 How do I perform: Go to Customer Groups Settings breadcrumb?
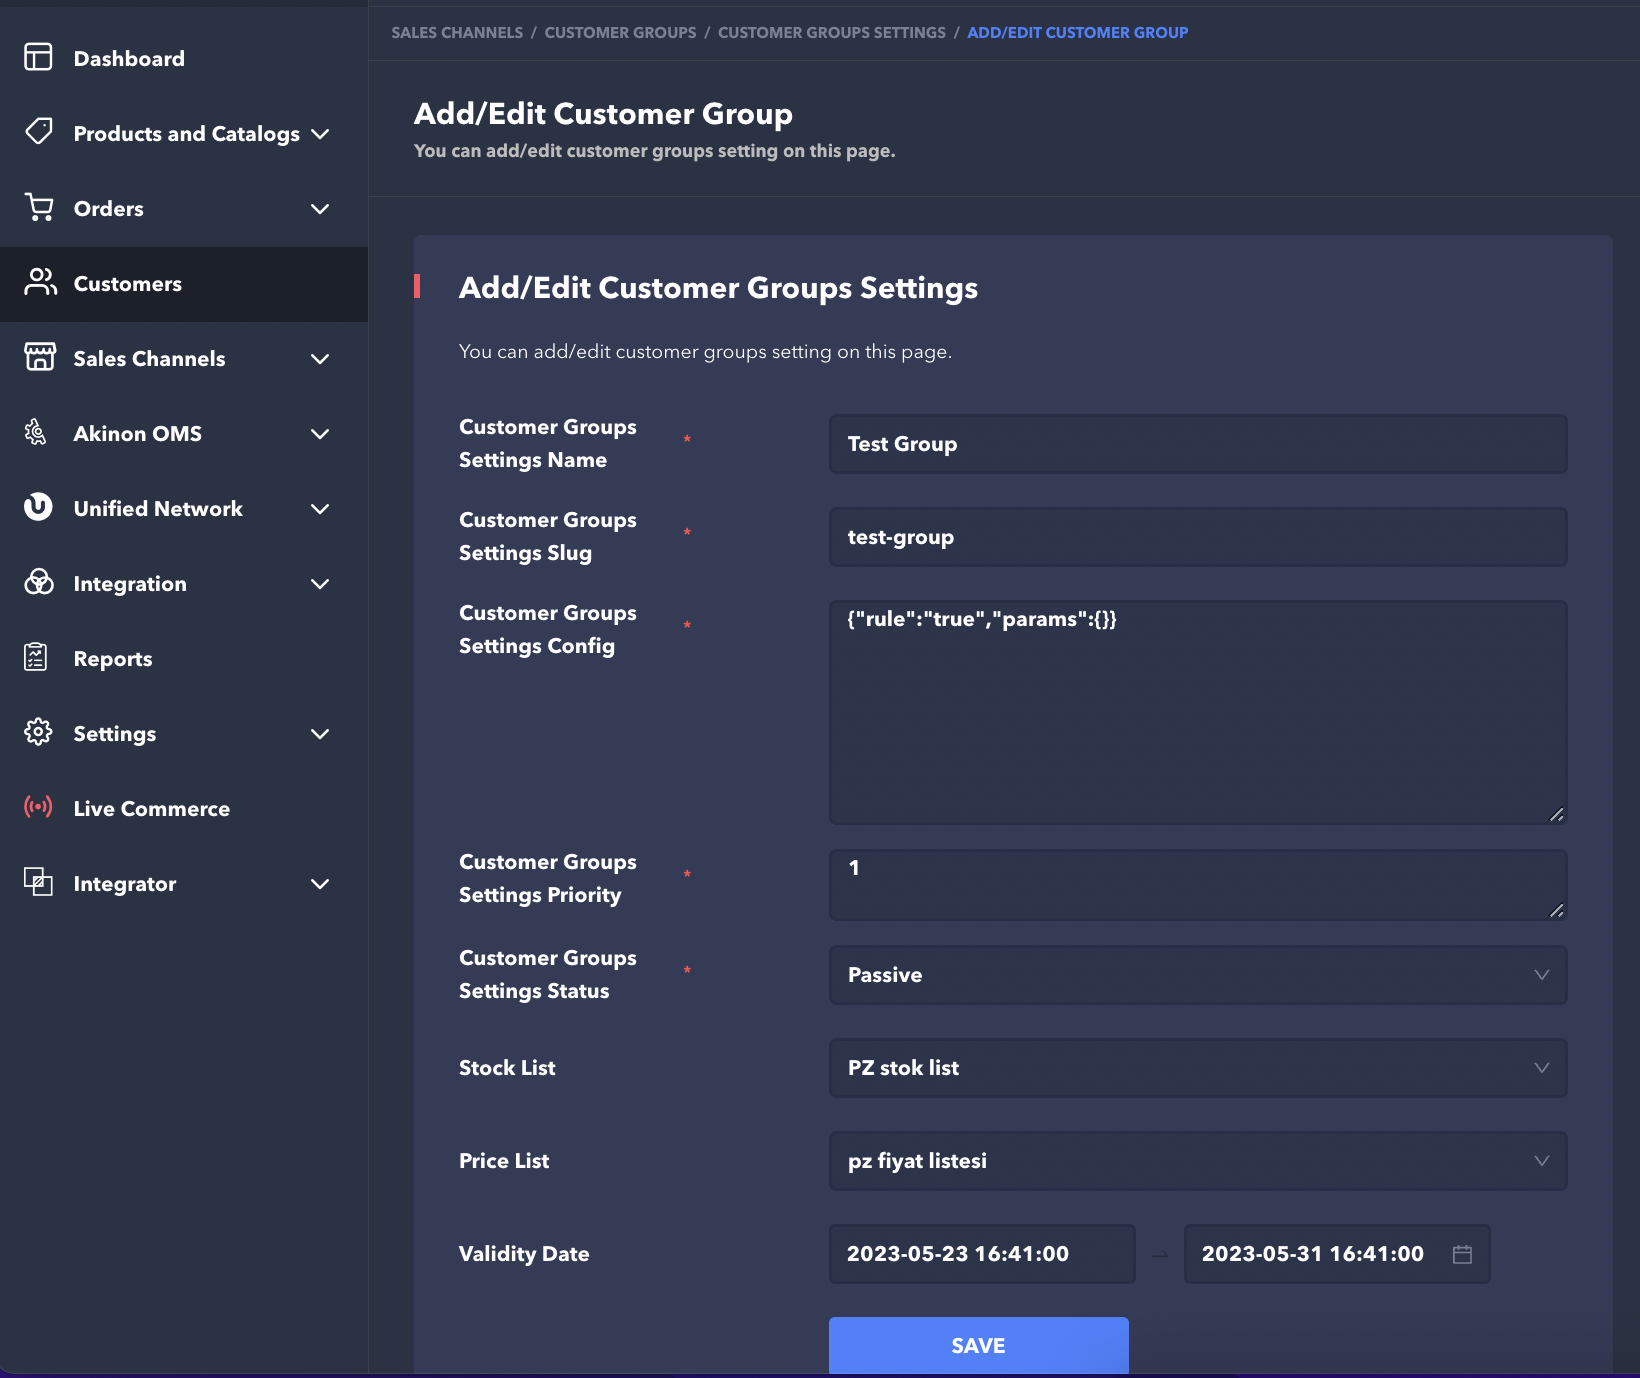(831, 33)
